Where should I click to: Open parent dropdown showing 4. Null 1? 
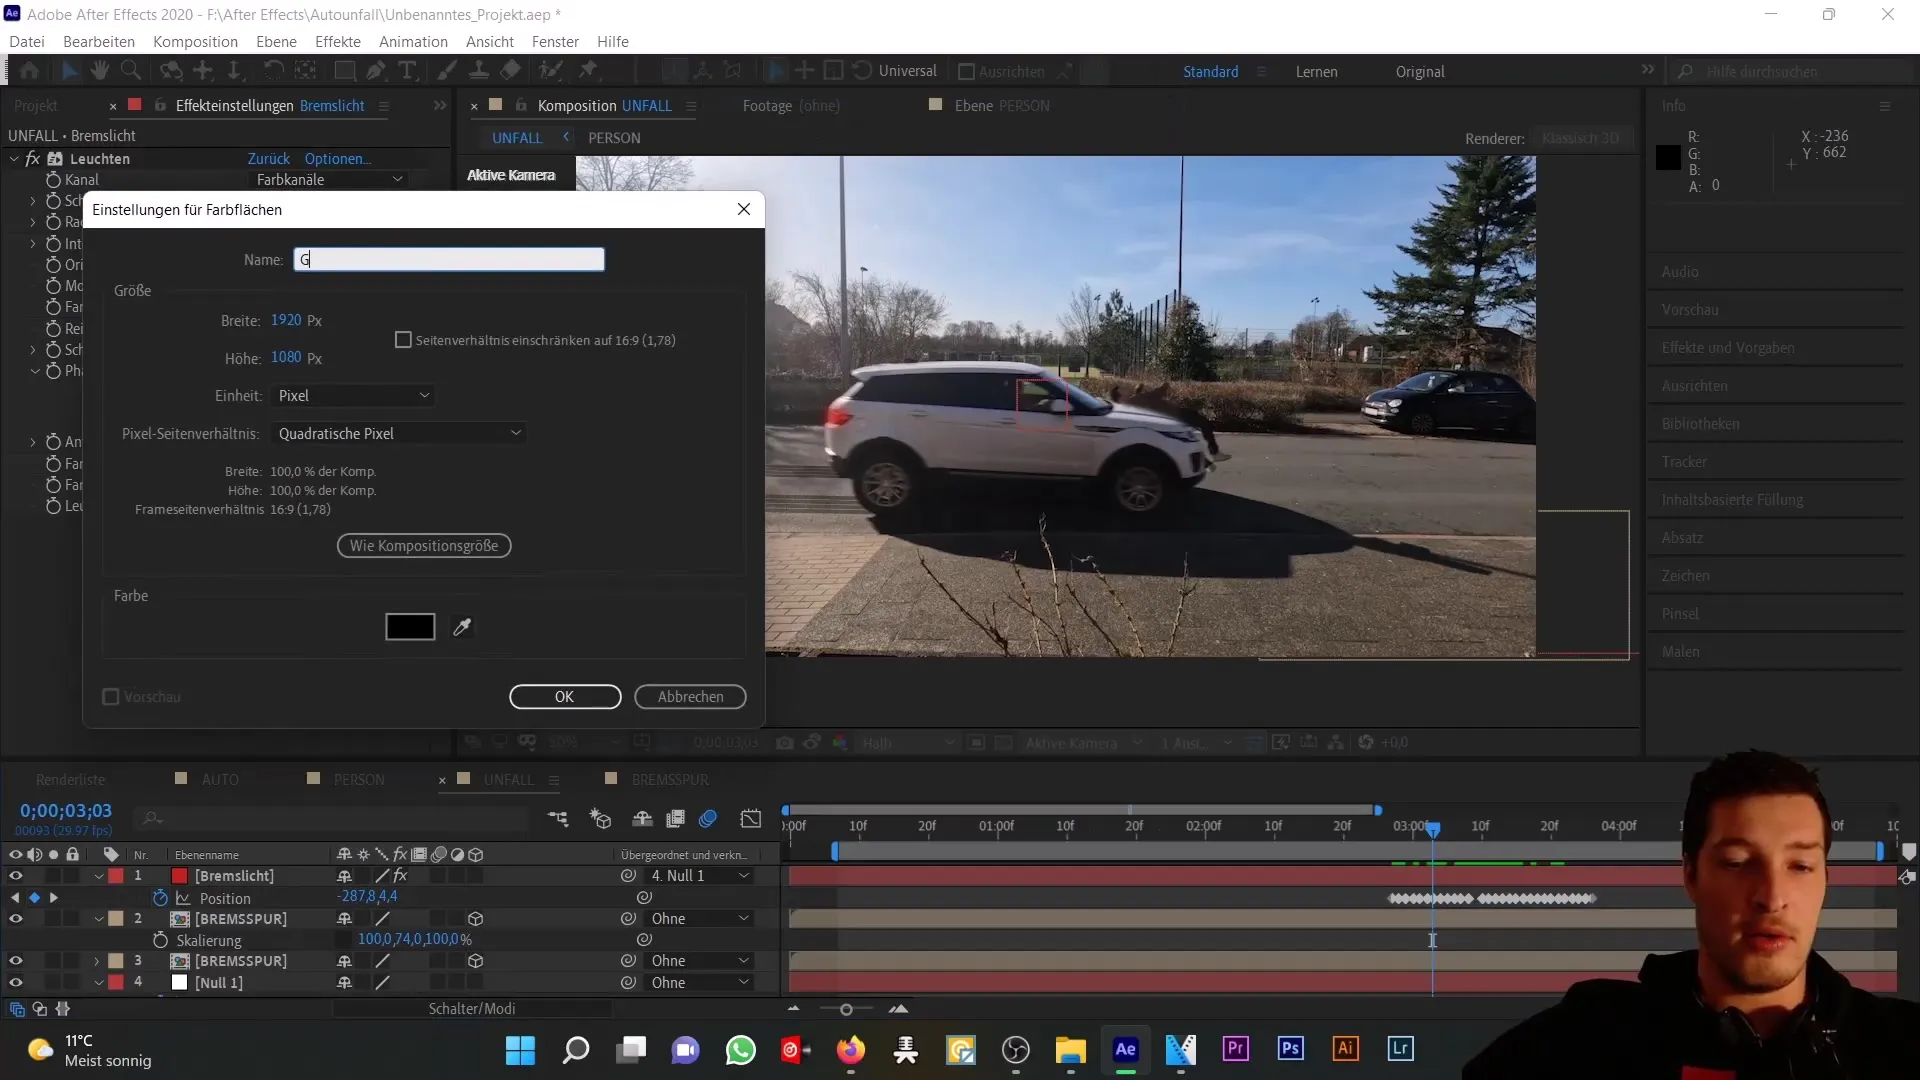pos(700,876)
